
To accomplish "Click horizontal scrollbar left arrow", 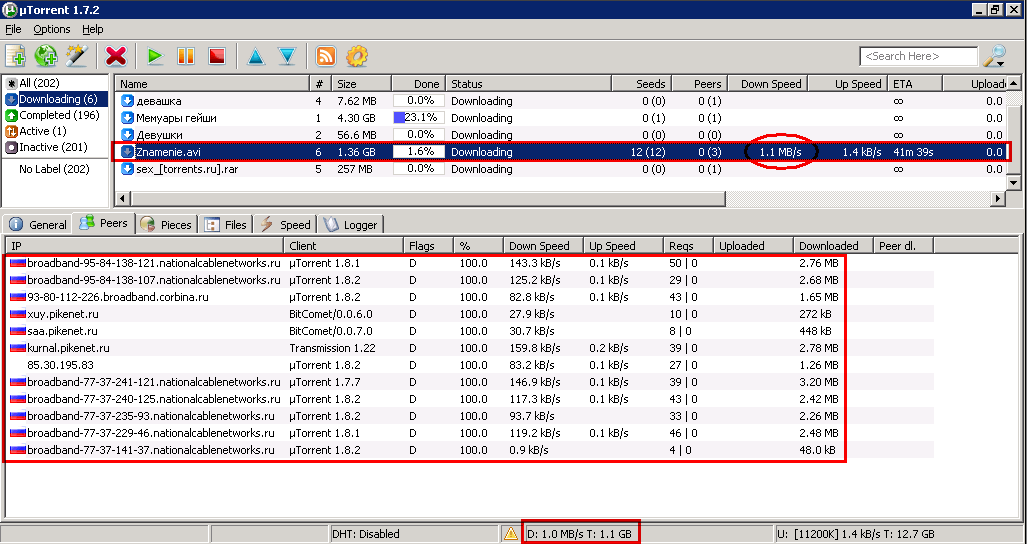I will tap(122, 198).
